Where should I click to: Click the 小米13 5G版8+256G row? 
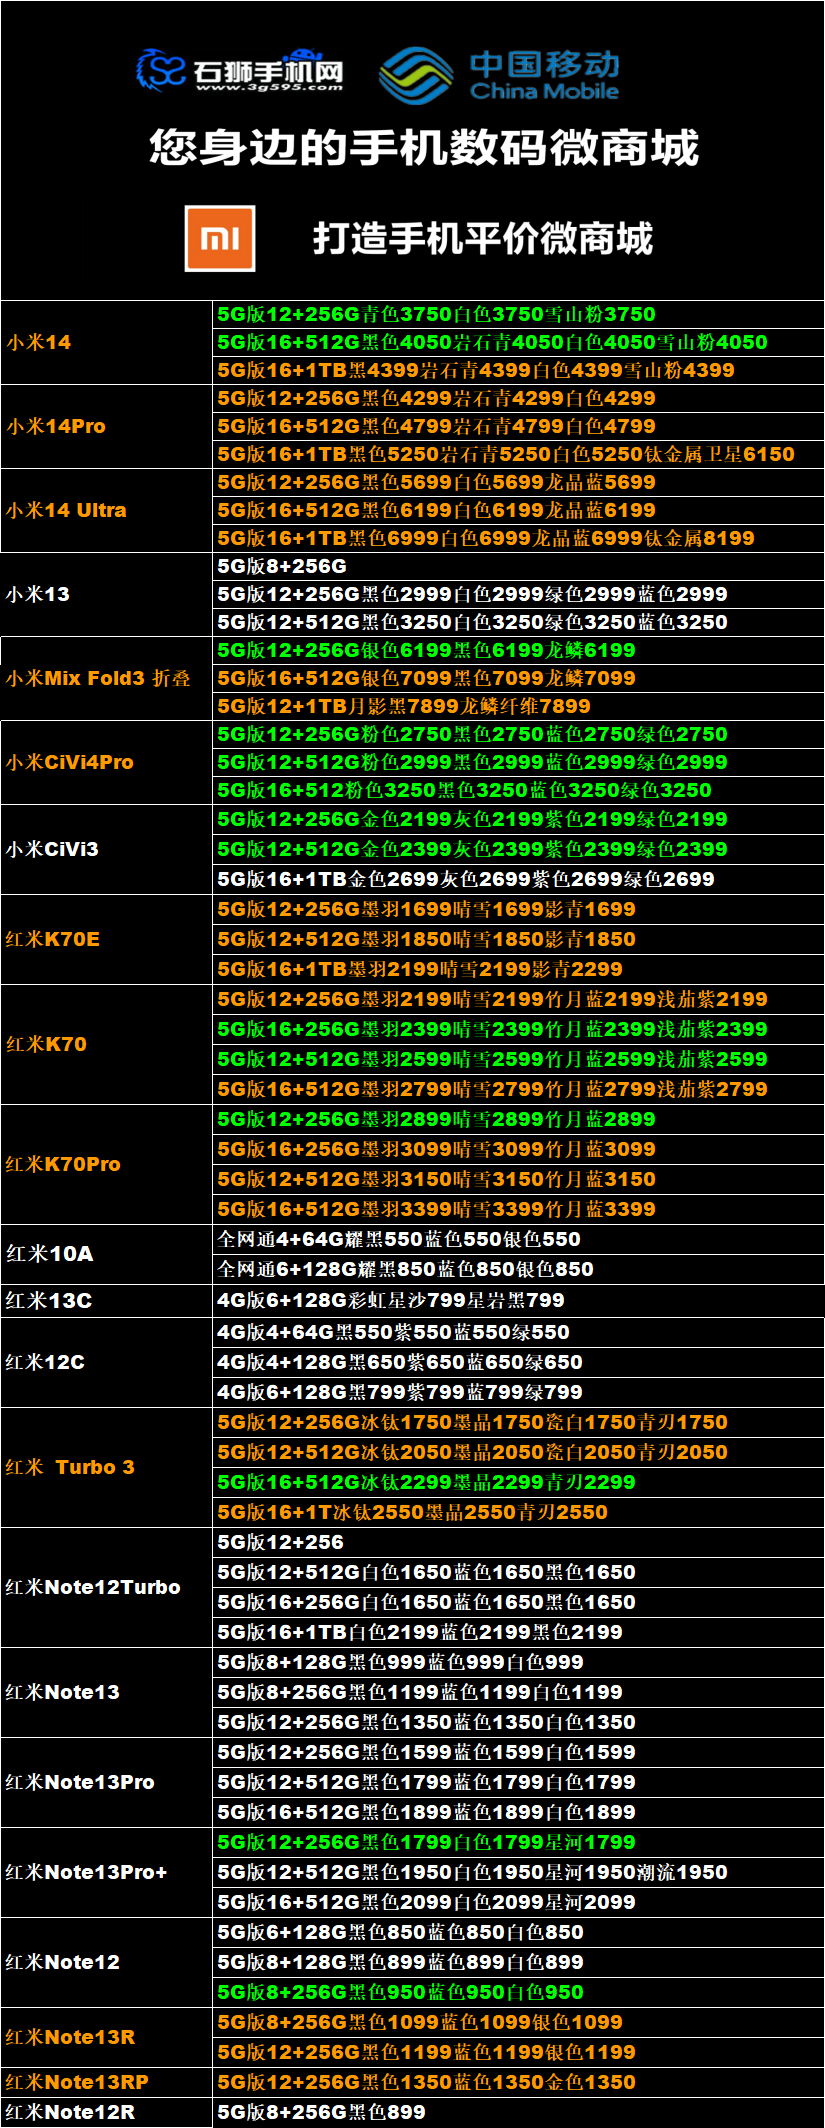(282, 566)
